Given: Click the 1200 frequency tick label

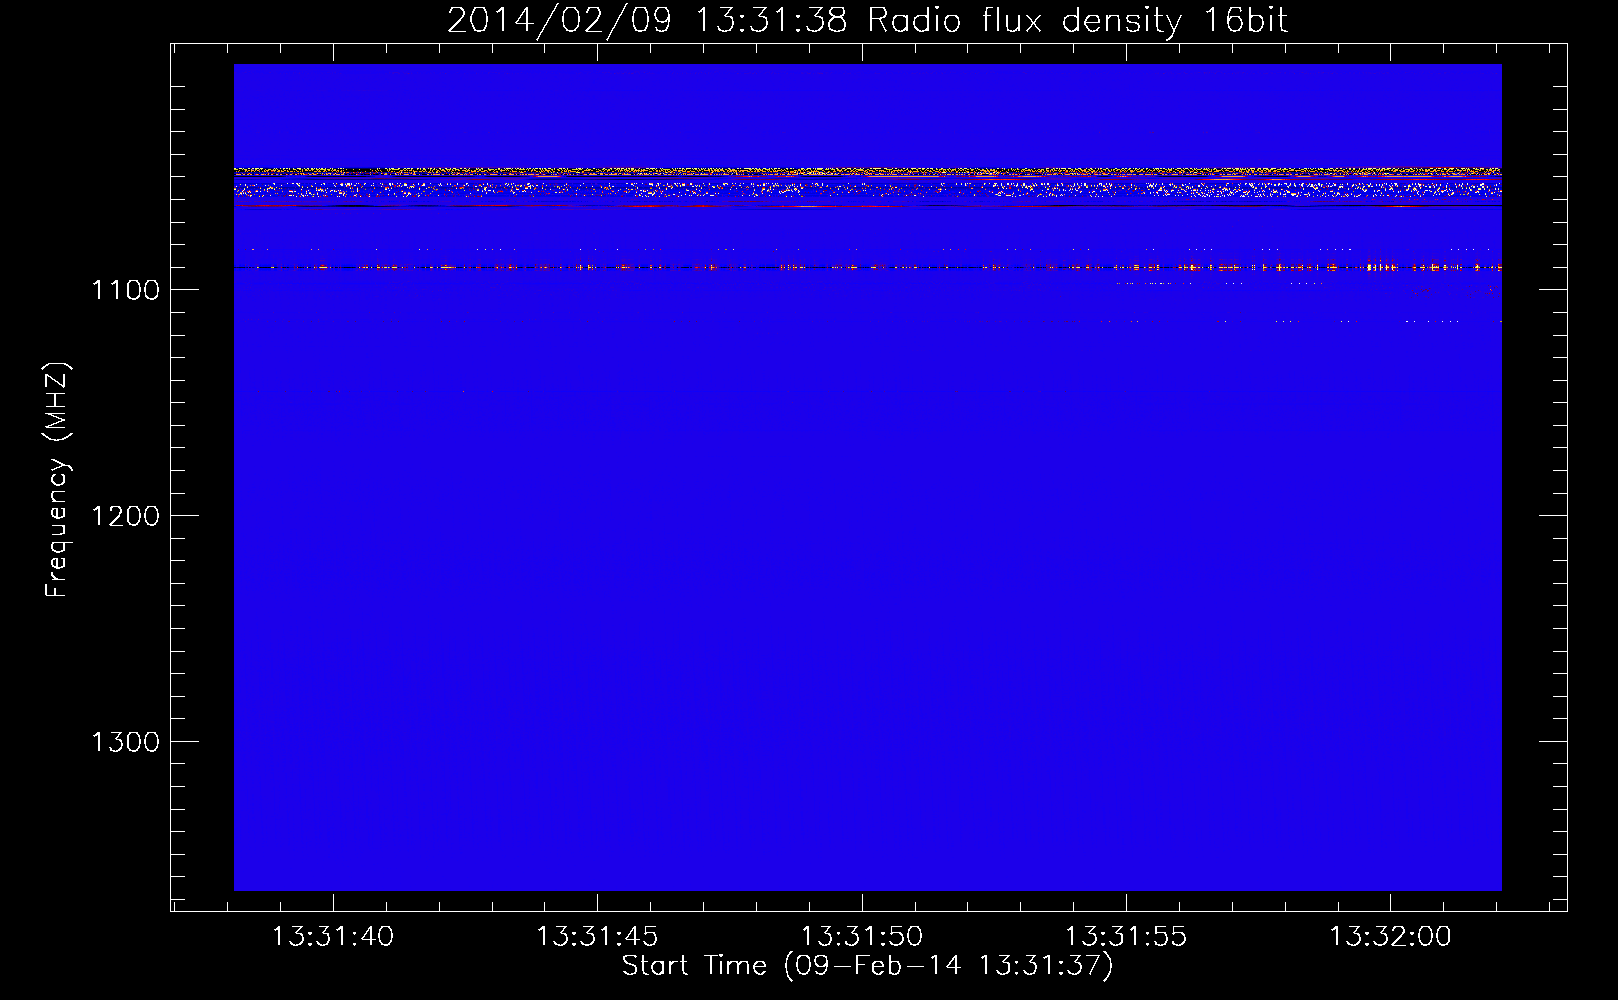Looking at the screenshot, I should coord(125,516).
